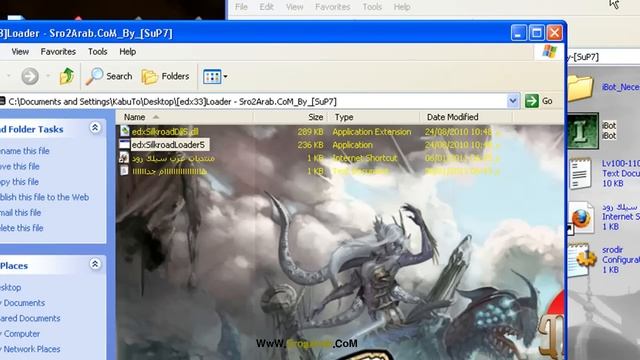Open Edit menu in background window
This screenshot has width=640, height=360.
267,7
